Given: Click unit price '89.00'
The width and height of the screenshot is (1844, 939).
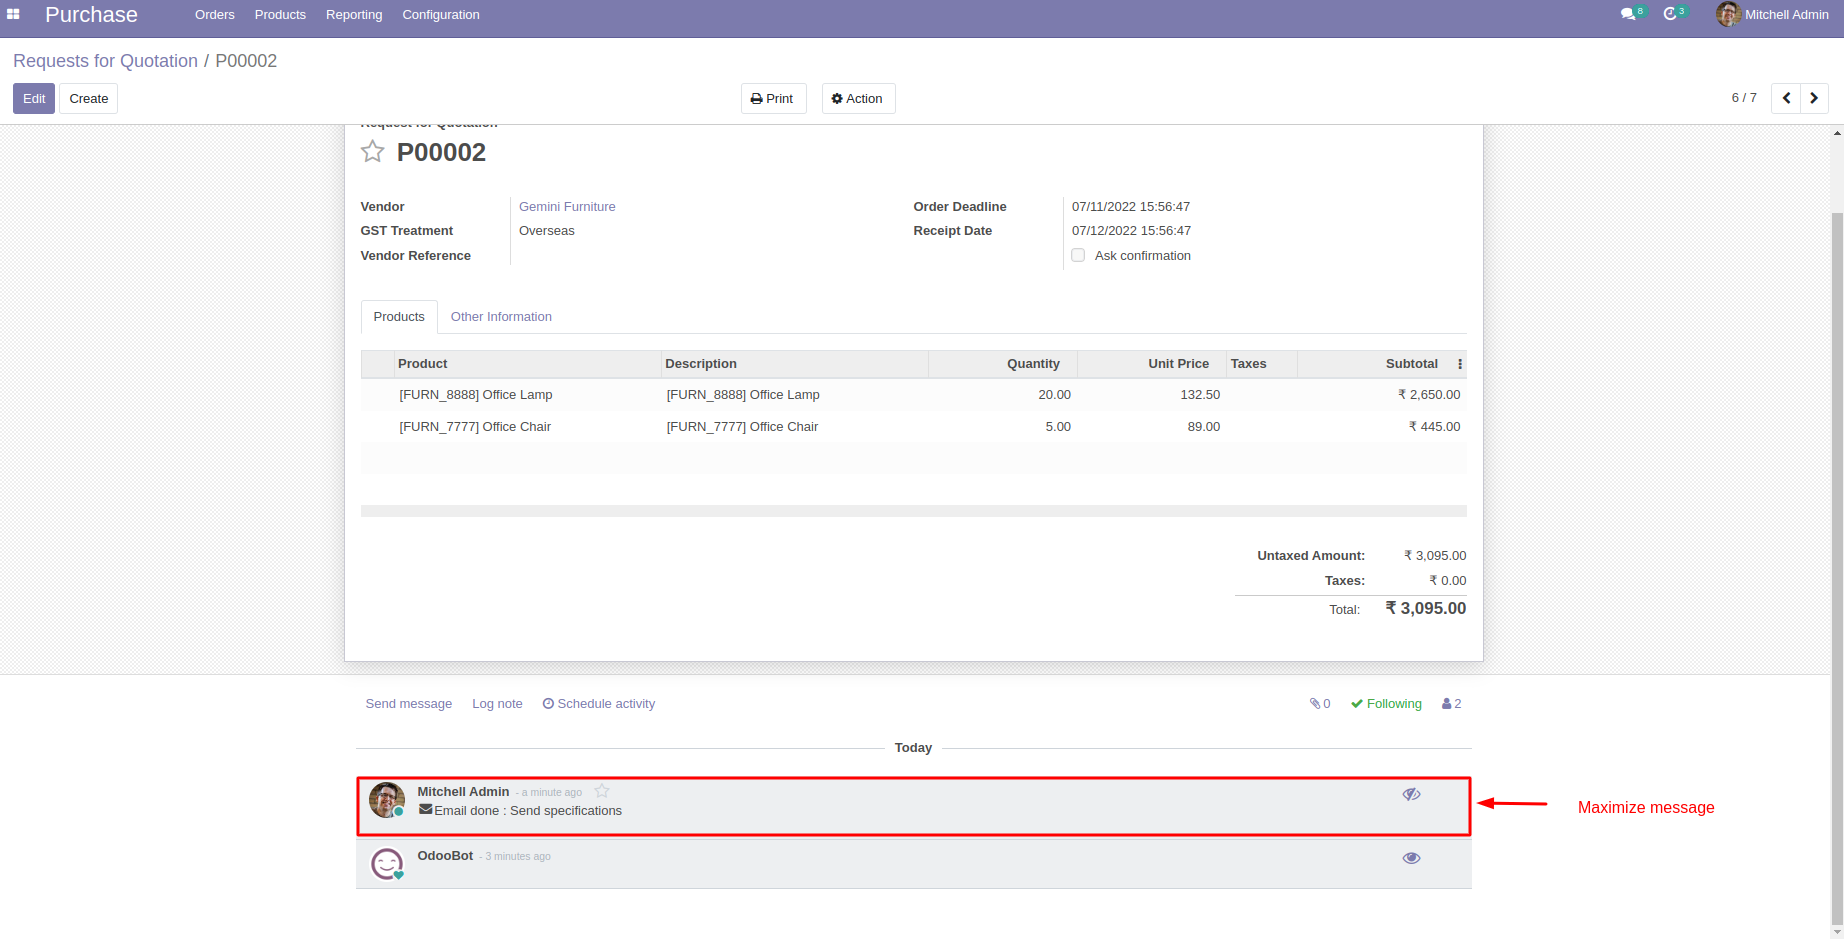Looking at the screenshot, I should (x=1204, y=427).
